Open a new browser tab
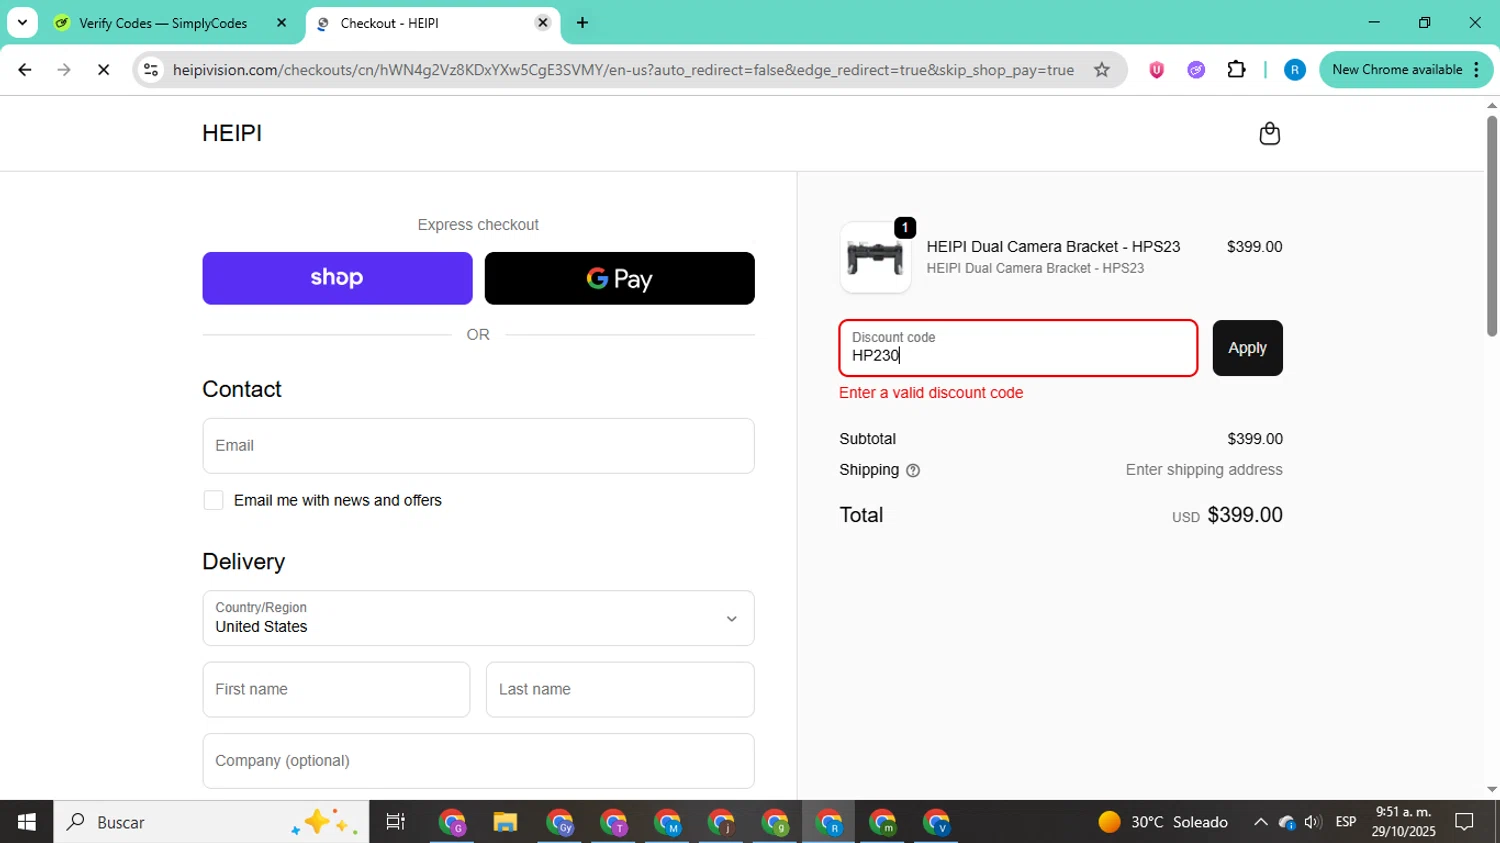1500x843 pixels. pyautogui.click(x=582, y=23)
